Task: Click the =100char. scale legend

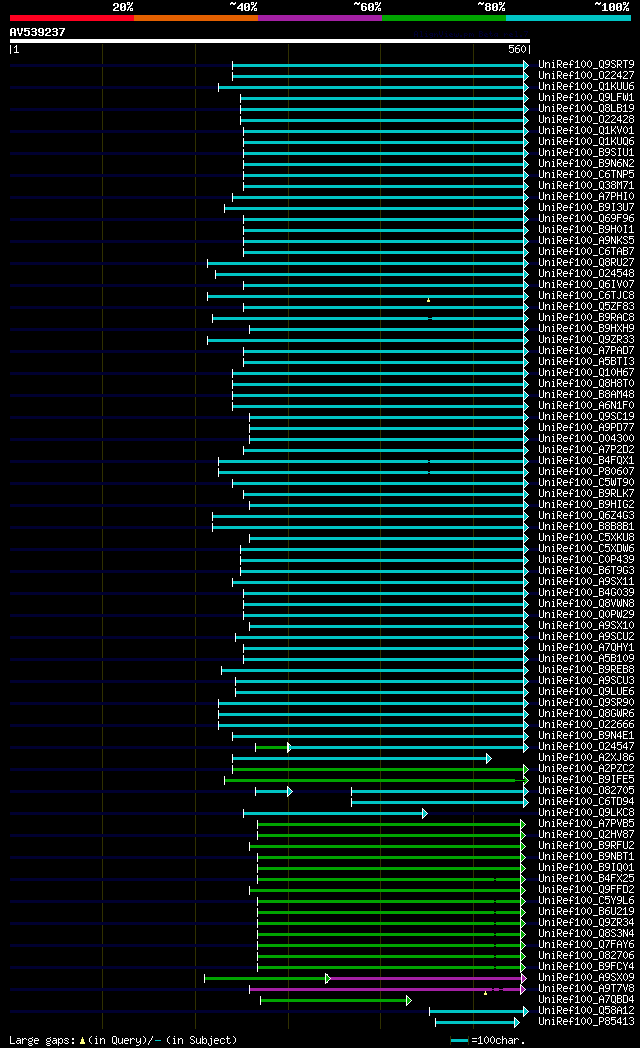Action: 488,1040
